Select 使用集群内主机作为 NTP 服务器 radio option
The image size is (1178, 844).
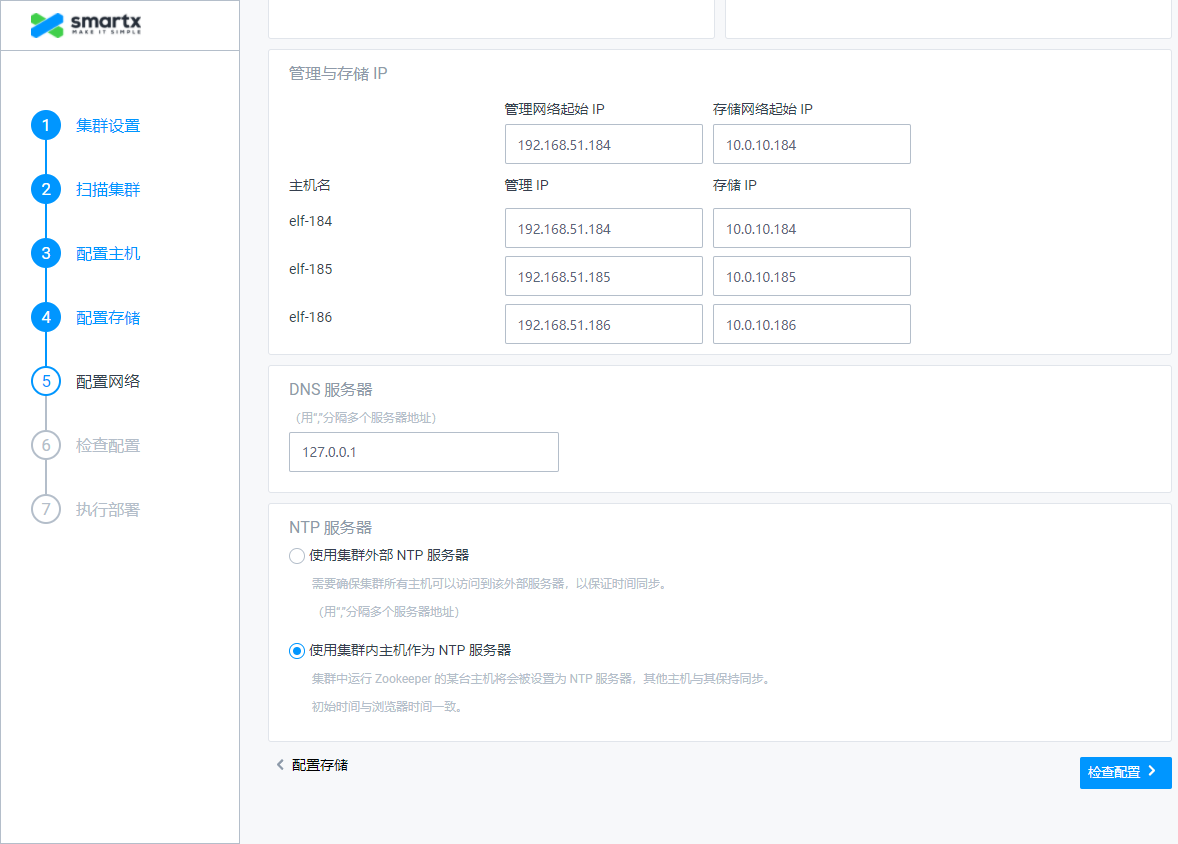tap(297, 651)
